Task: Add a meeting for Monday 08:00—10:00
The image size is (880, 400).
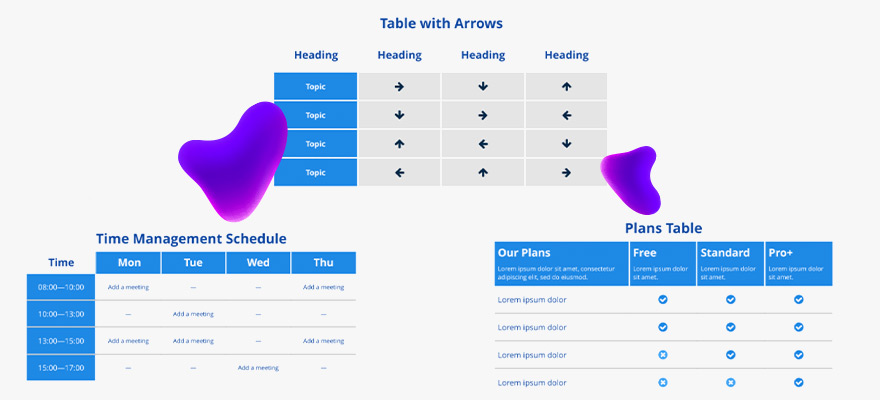Action: [x=129, y=287]
